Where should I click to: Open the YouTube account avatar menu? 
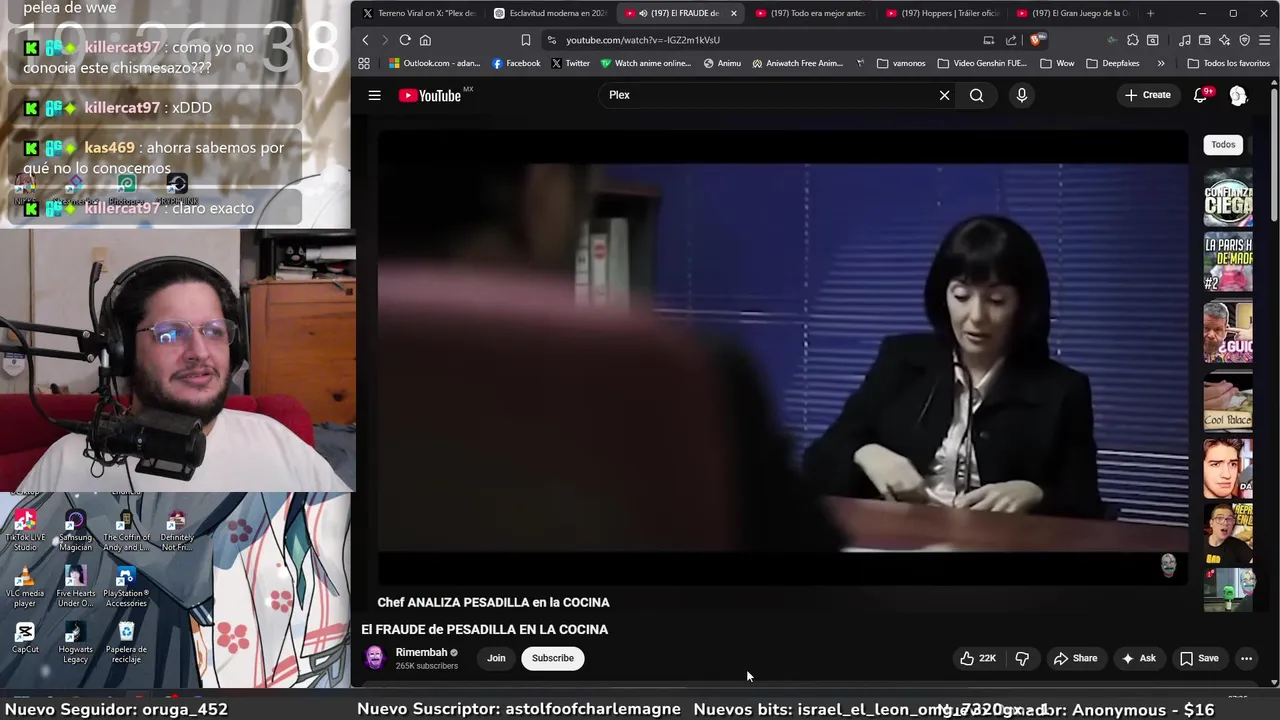(1238, 95)
